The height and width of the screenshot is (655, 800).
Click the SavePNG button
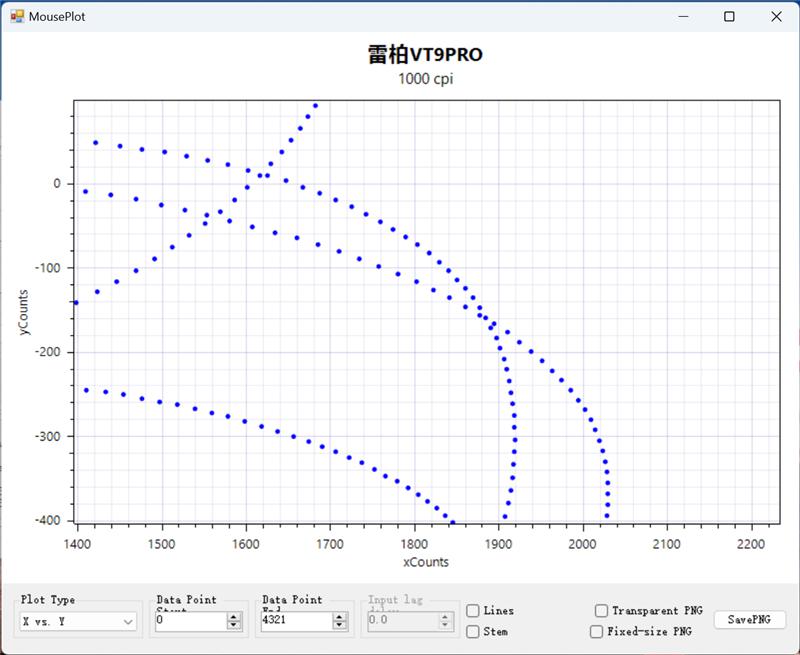(749, 620)
